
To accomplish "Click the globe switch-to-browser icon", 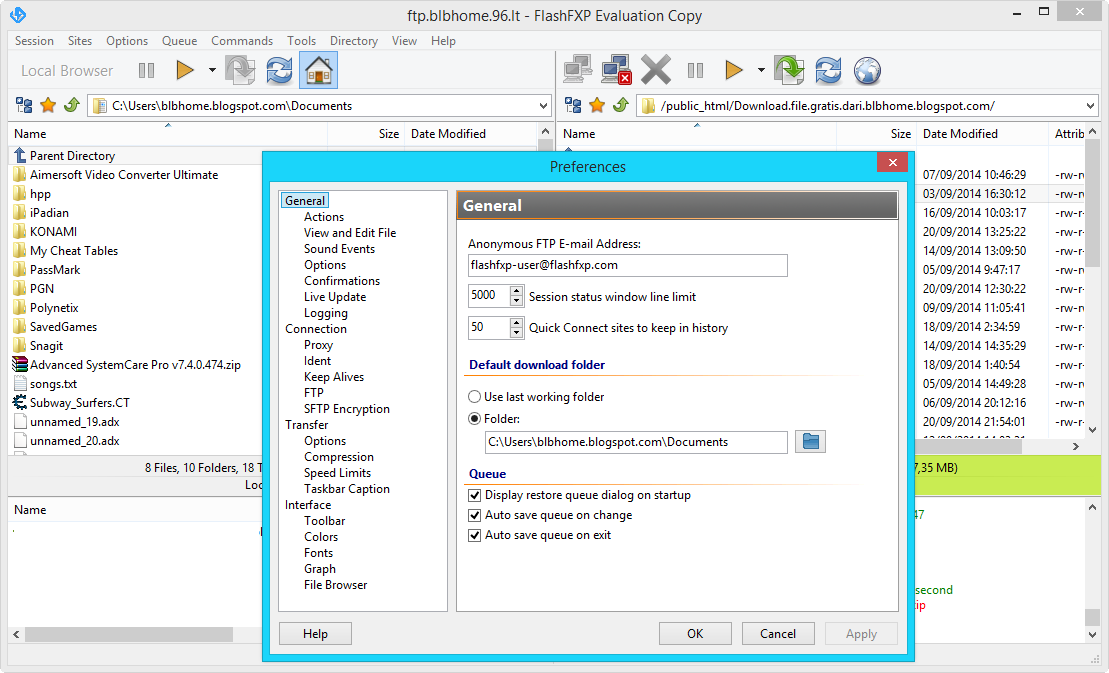I will 867,71.
